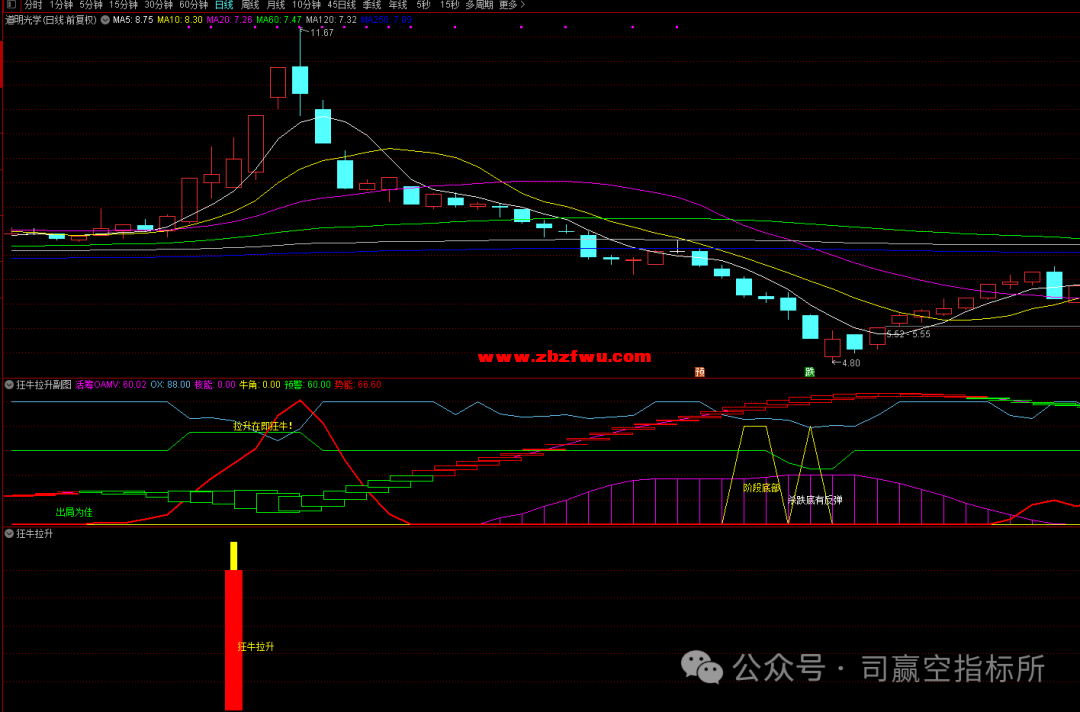Viewport: 1080px width, 712px height.
Task: Click the cyan candlestick at the 11.67 peak
Action: pos(300,80)
